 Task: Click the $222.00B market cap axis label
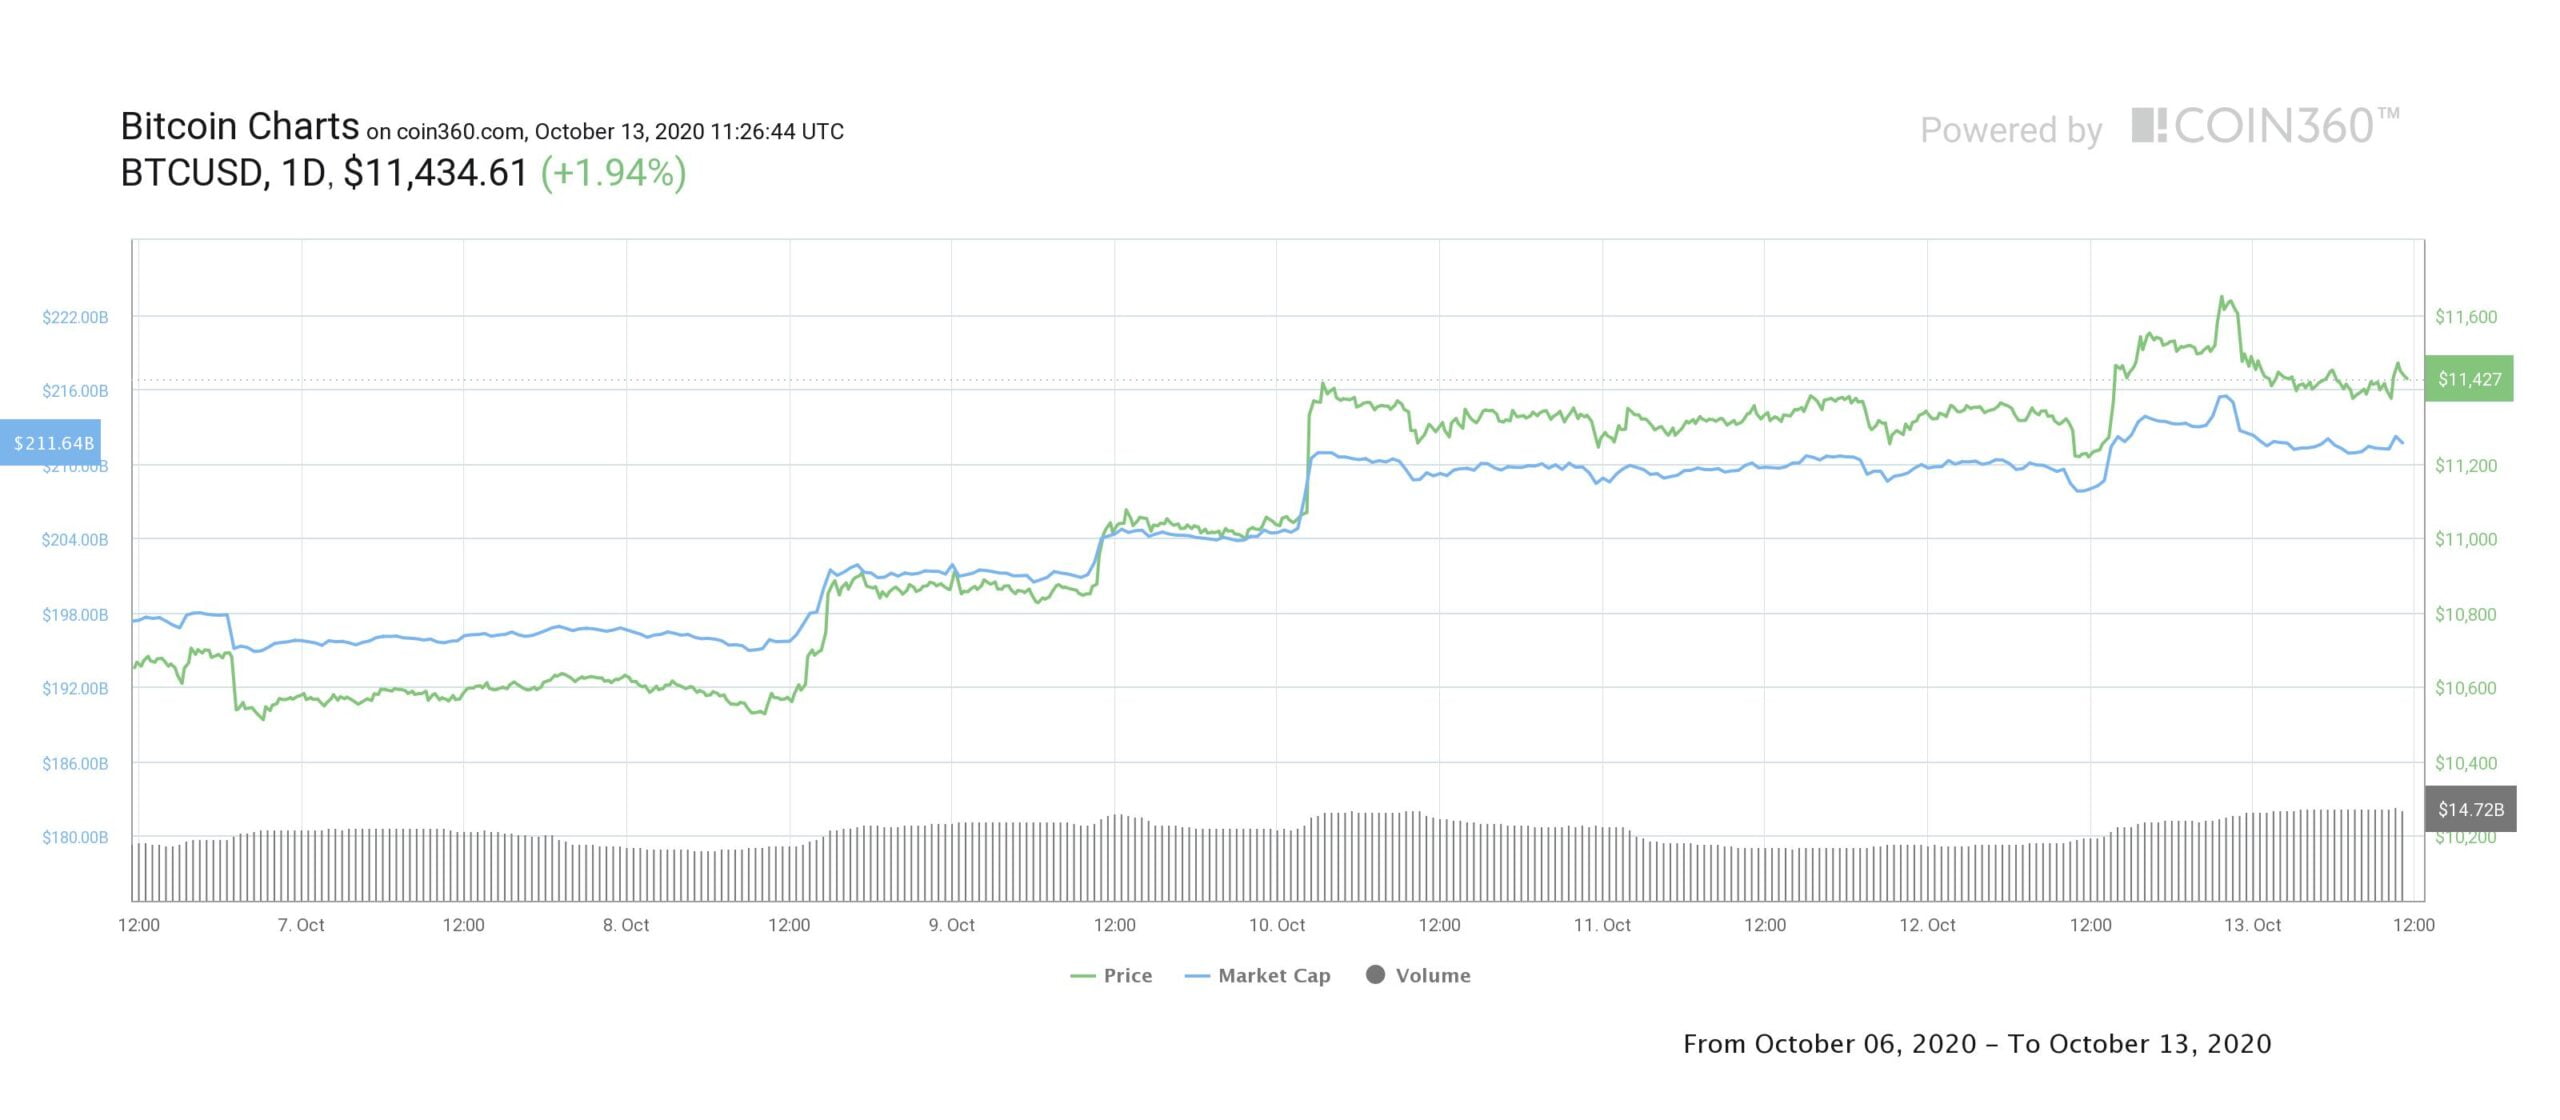[75, 317]
